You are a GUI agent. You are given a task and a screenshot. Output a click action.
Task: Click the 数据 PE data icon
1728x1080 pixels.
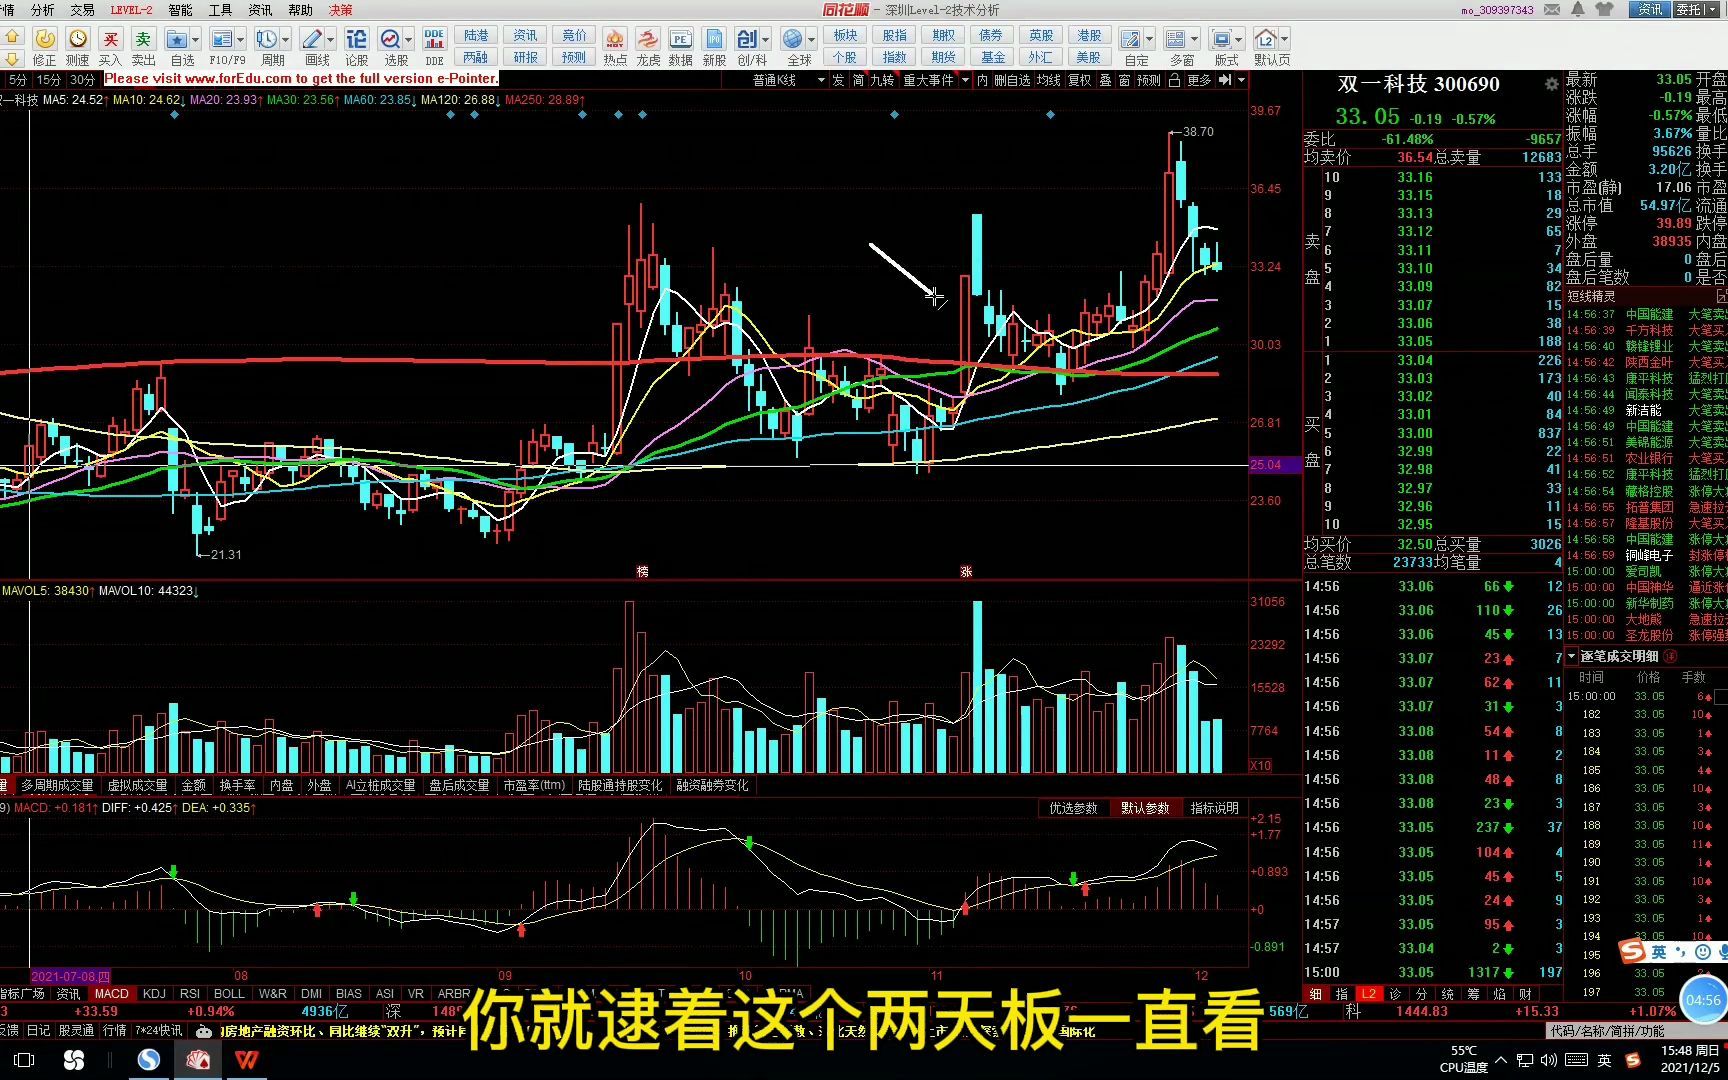[681, 39]
